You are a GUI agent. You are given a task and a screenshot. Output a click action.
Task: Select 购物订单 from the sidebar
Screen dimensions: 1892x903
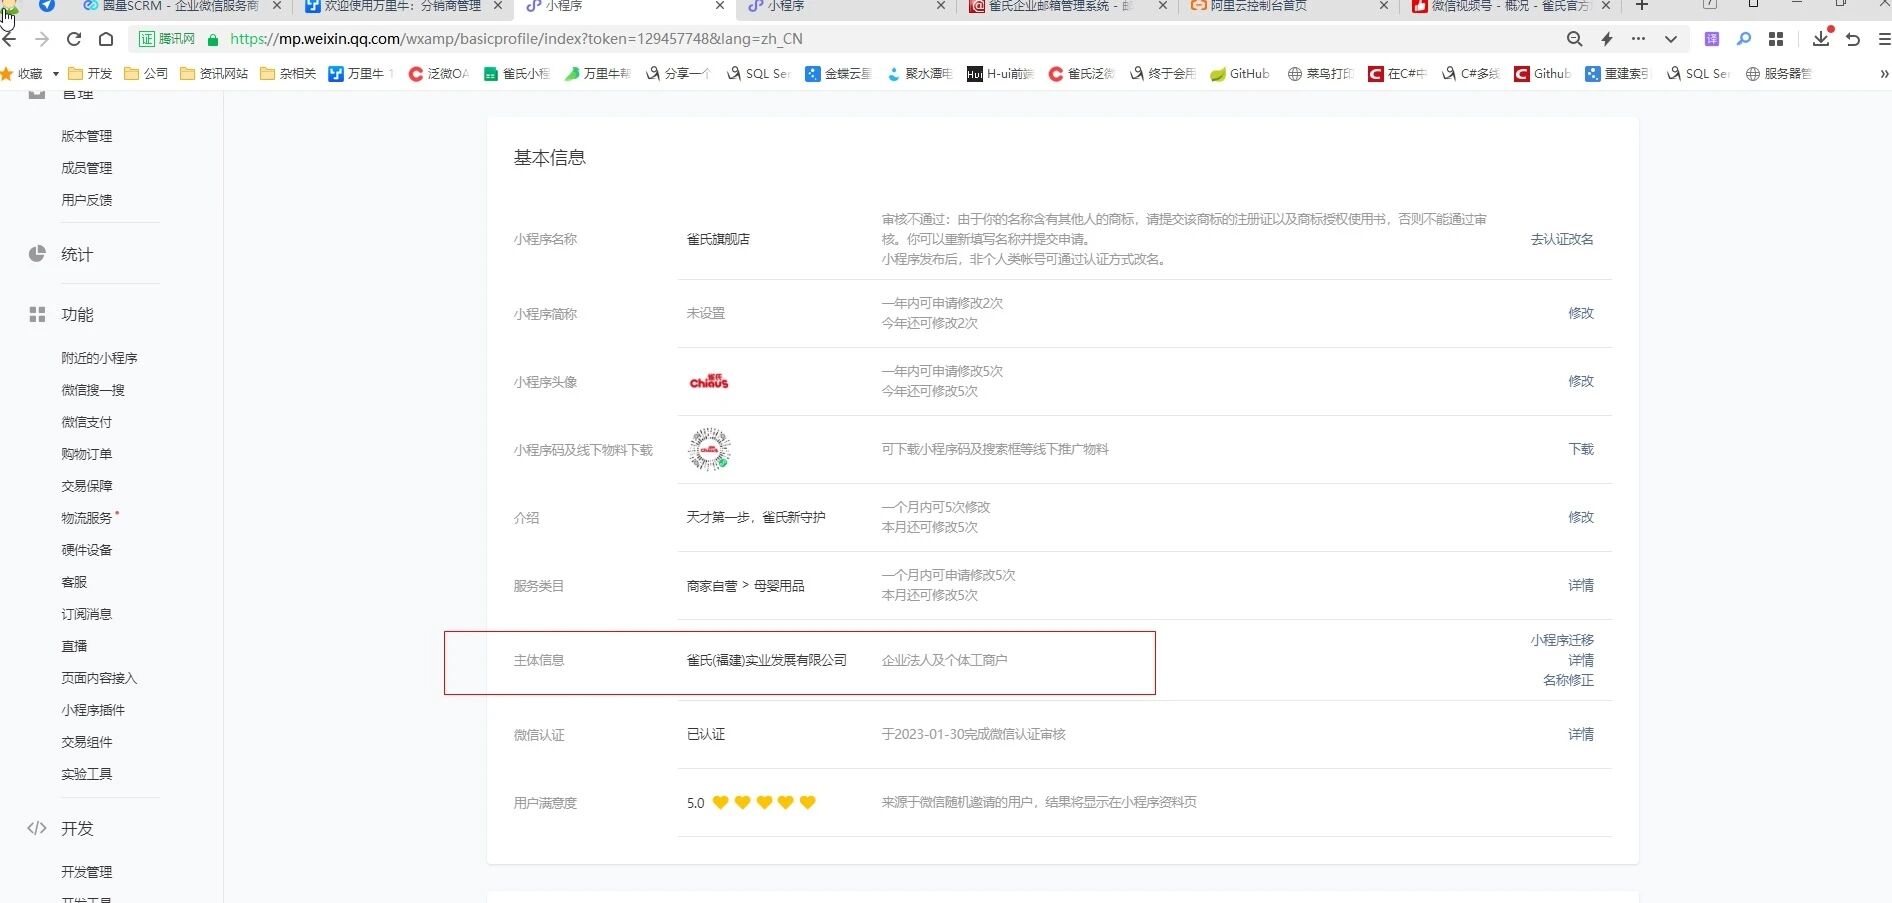(x=87, y=454)
